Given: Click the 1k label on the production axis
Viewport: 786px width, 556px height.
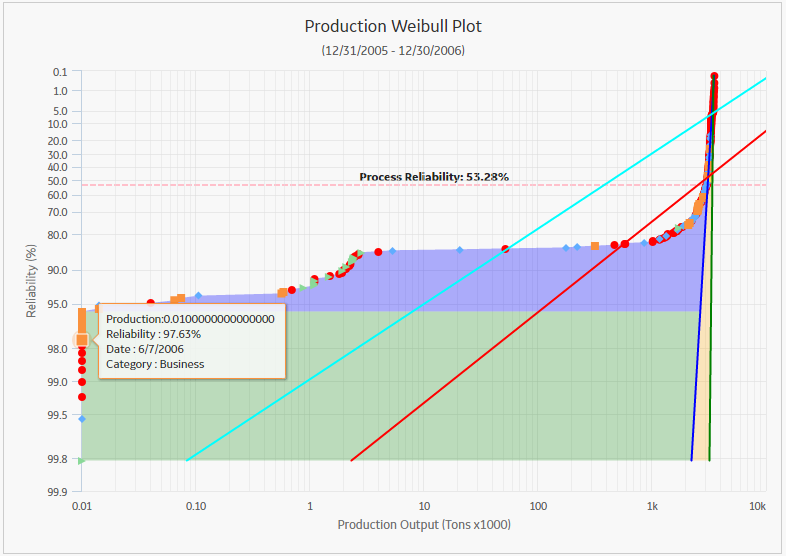Looking at the screenshot, I should click(652, 506).
